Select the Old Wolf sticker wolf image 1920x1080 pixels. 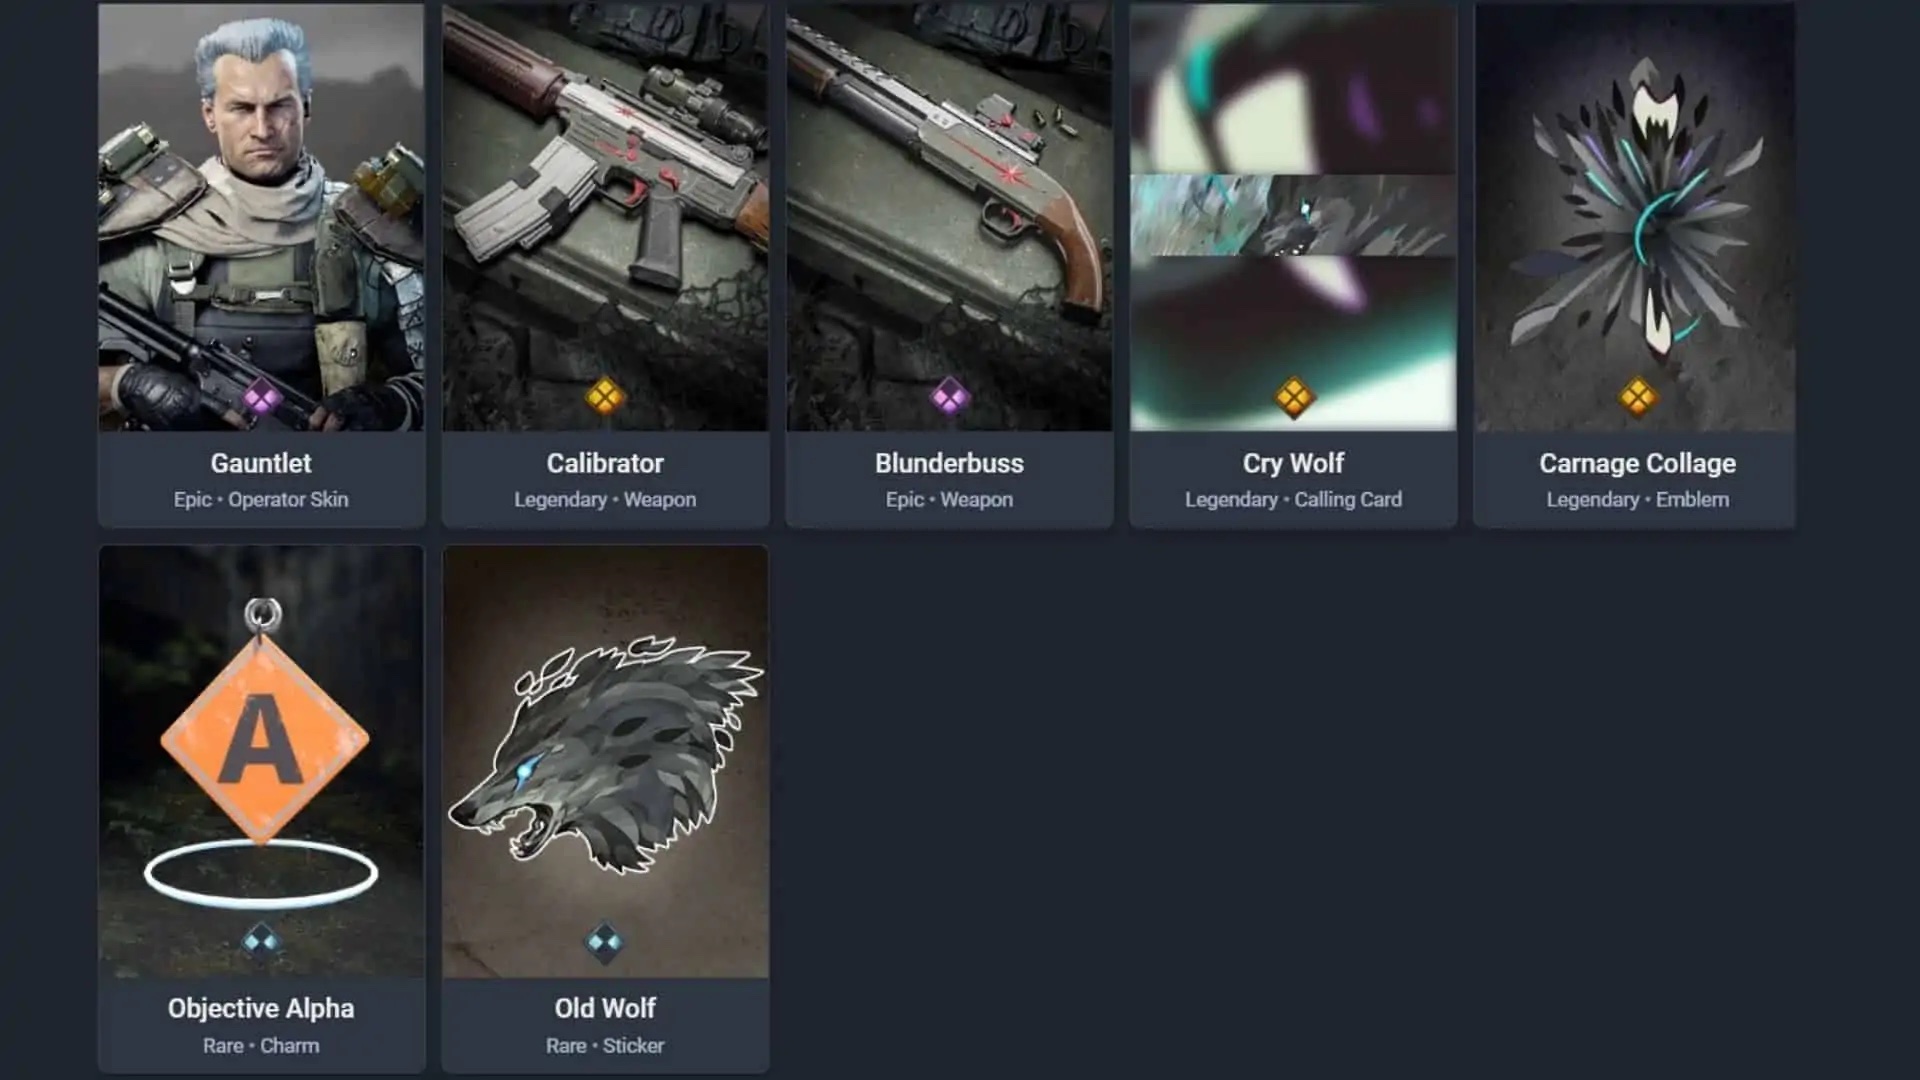(605, 755)
